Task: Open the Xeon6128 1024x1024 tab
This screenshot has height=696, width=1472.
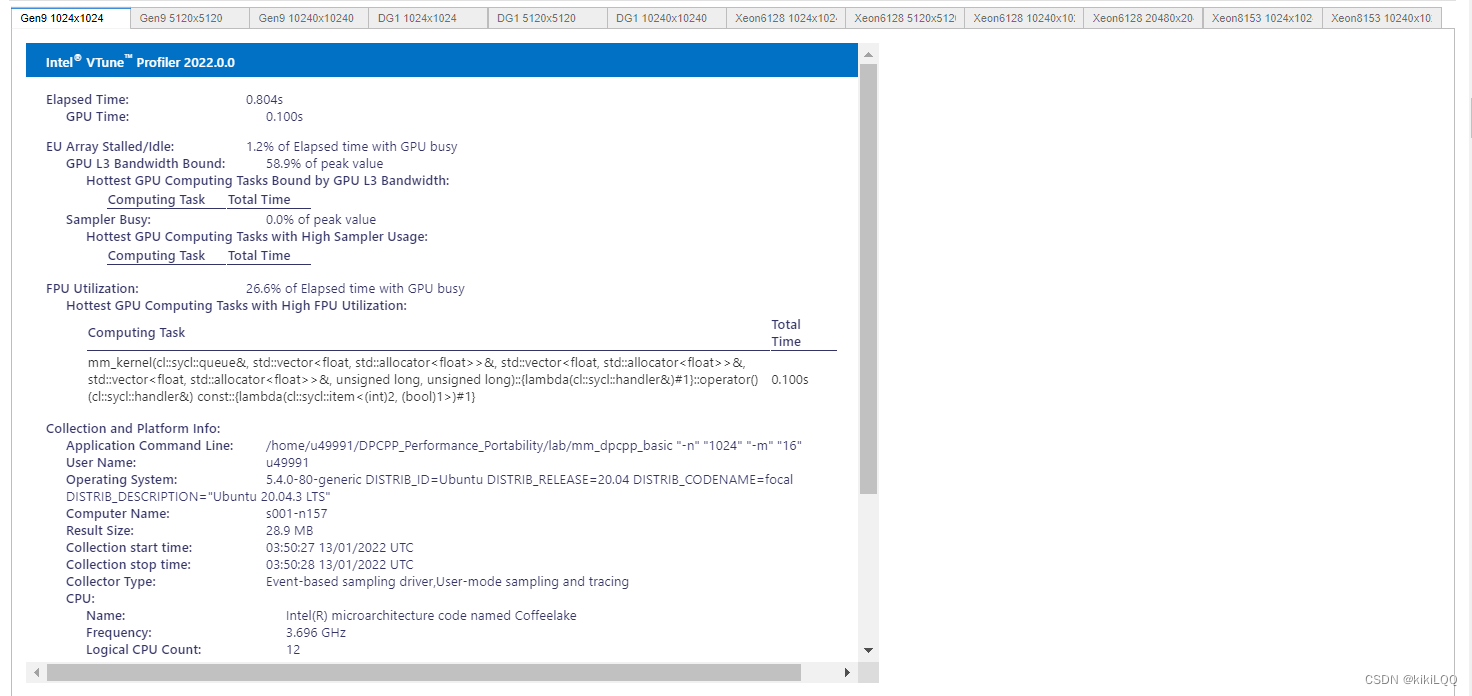Action: click(x=785, y=18)
